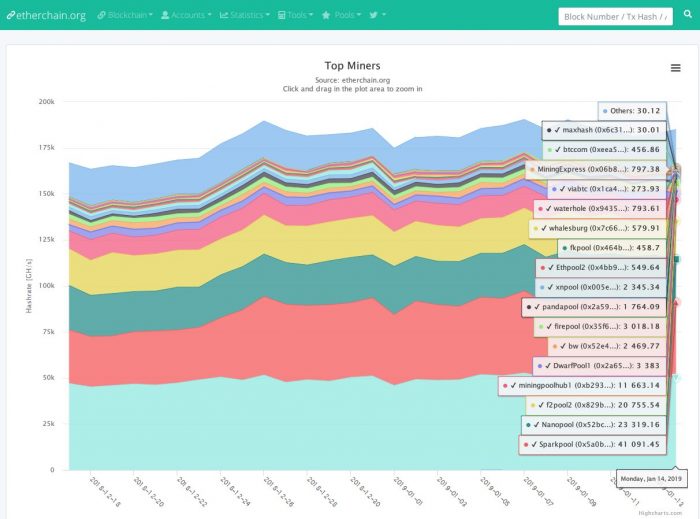Screen dimensions: 700x519
Task: Click the Others: 30.12 tooltip entry
Action: point(632,111)
